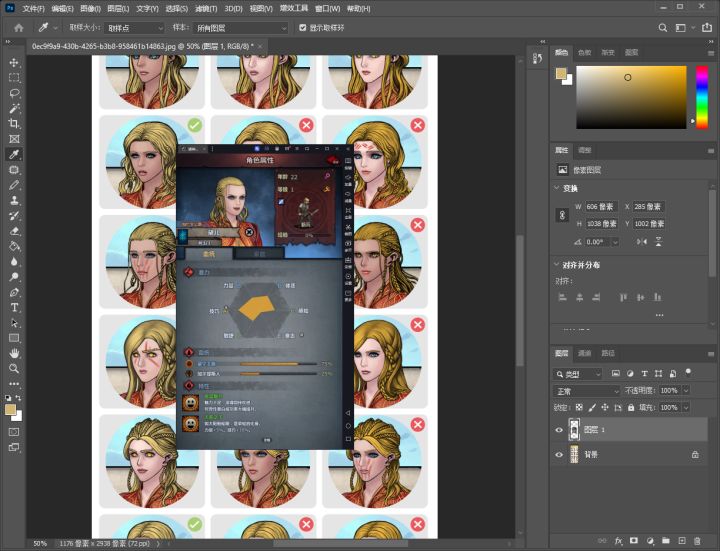The height and width of the screenshot is (551, 720).
Task: Open the 样本 所有图层 dropdown
Action: (x=240, y=28)
